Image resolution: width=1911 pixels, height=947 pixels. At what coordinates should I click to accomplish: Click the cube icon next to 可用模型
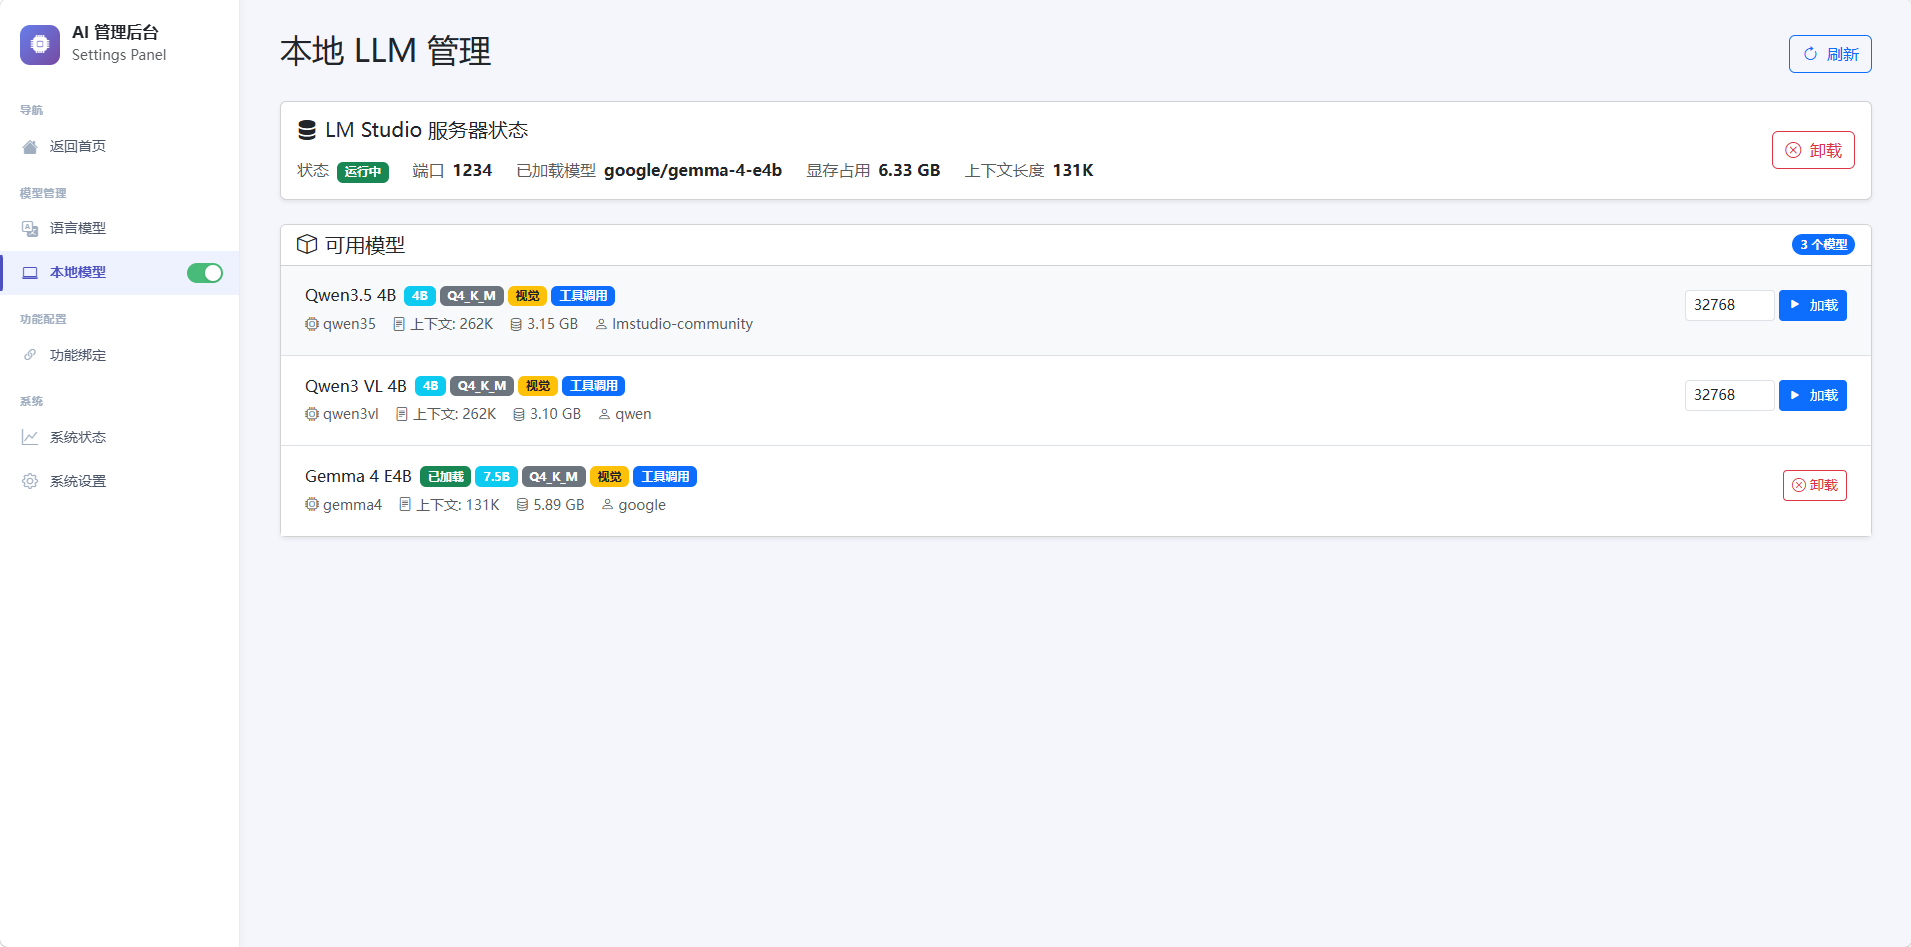click(x=307, y=244)
